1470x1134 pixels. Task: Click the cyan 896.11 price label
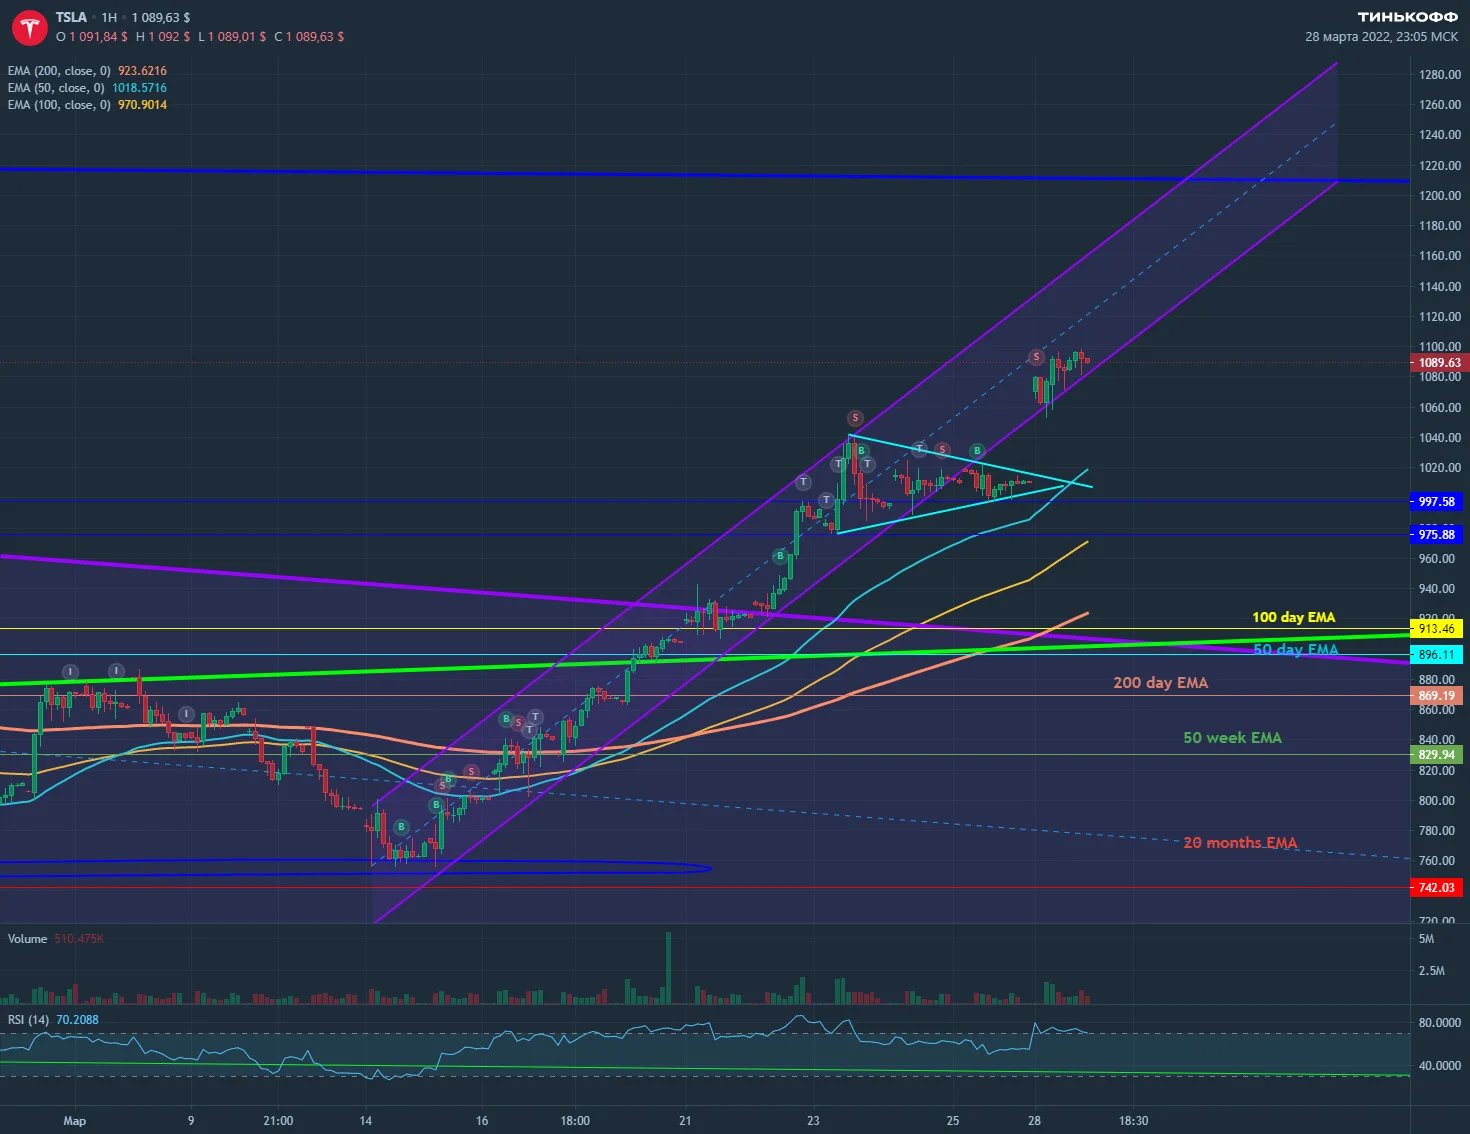(x=1437, y=655)
